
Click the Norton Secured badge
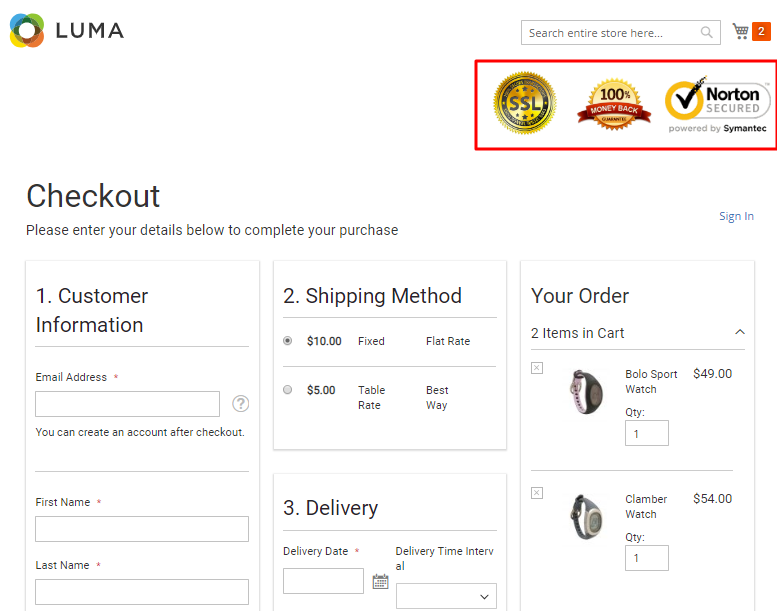[718, 104]
